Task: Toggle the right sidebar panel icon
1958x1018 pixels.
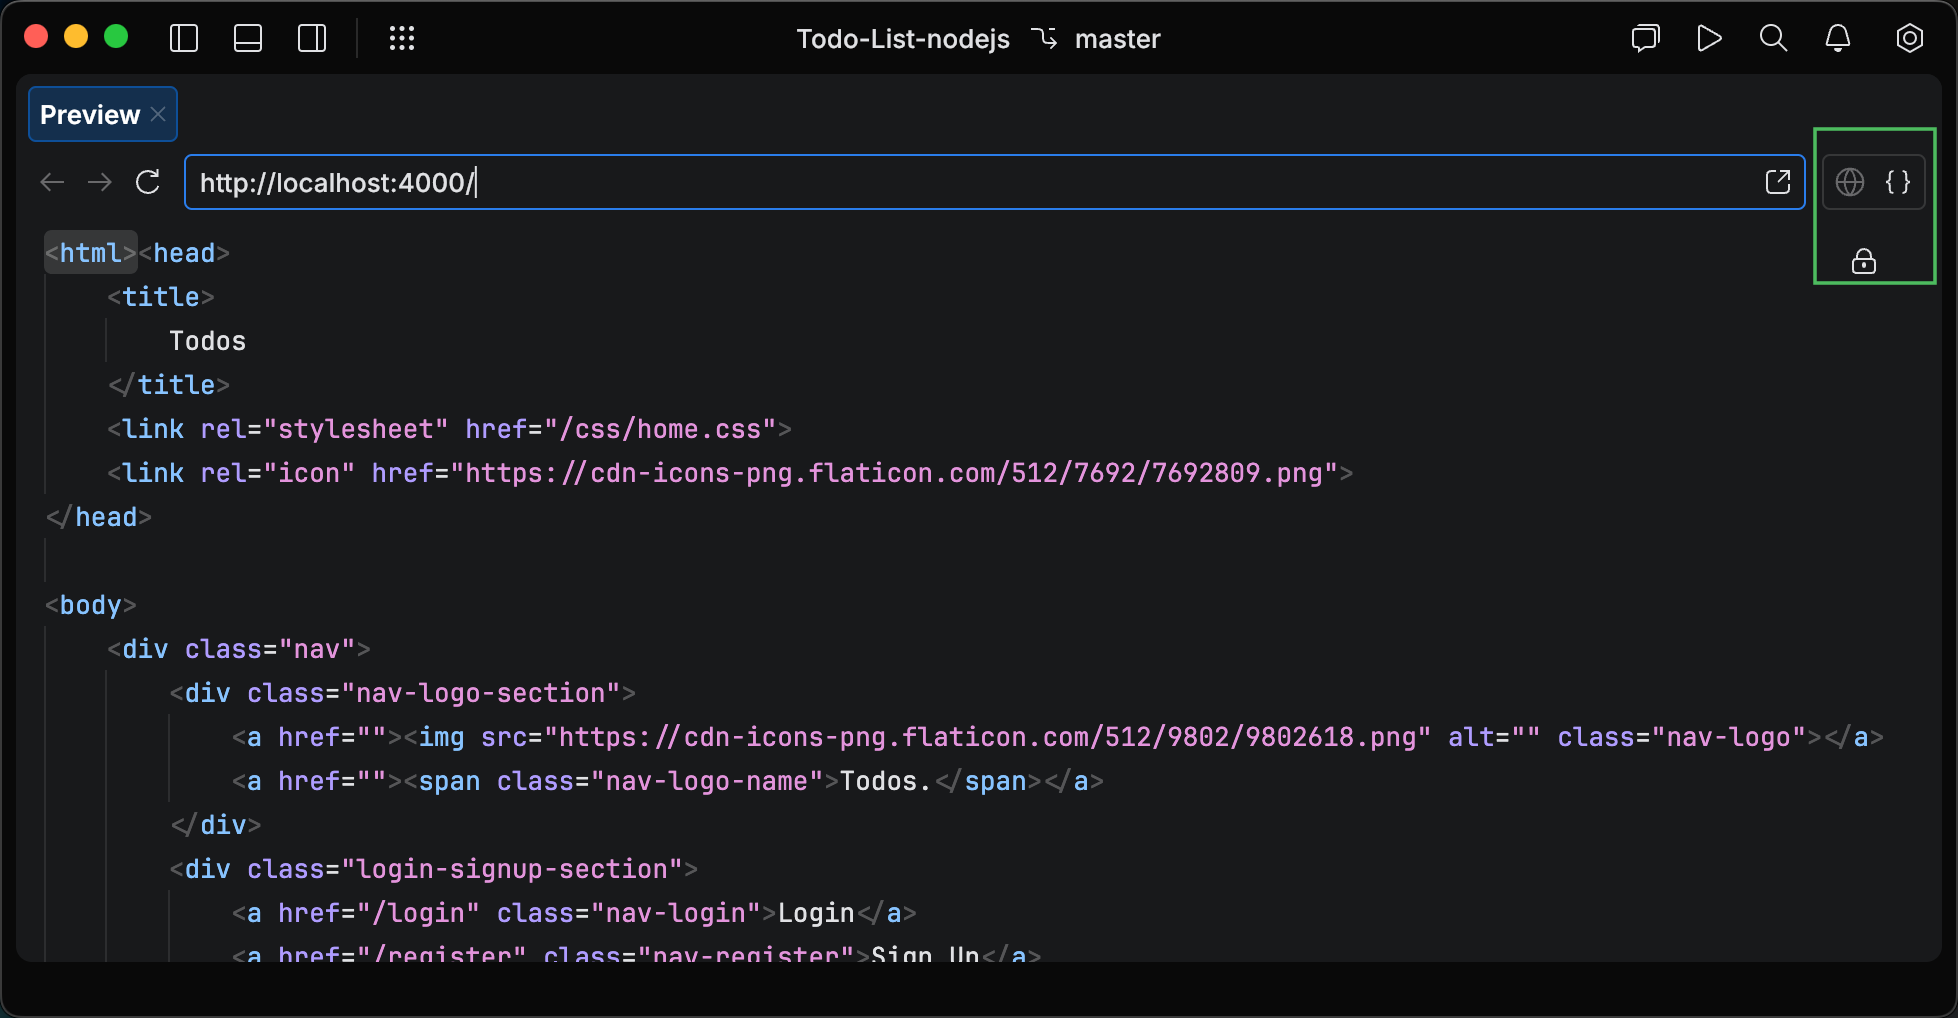Action: click(312, 39)
